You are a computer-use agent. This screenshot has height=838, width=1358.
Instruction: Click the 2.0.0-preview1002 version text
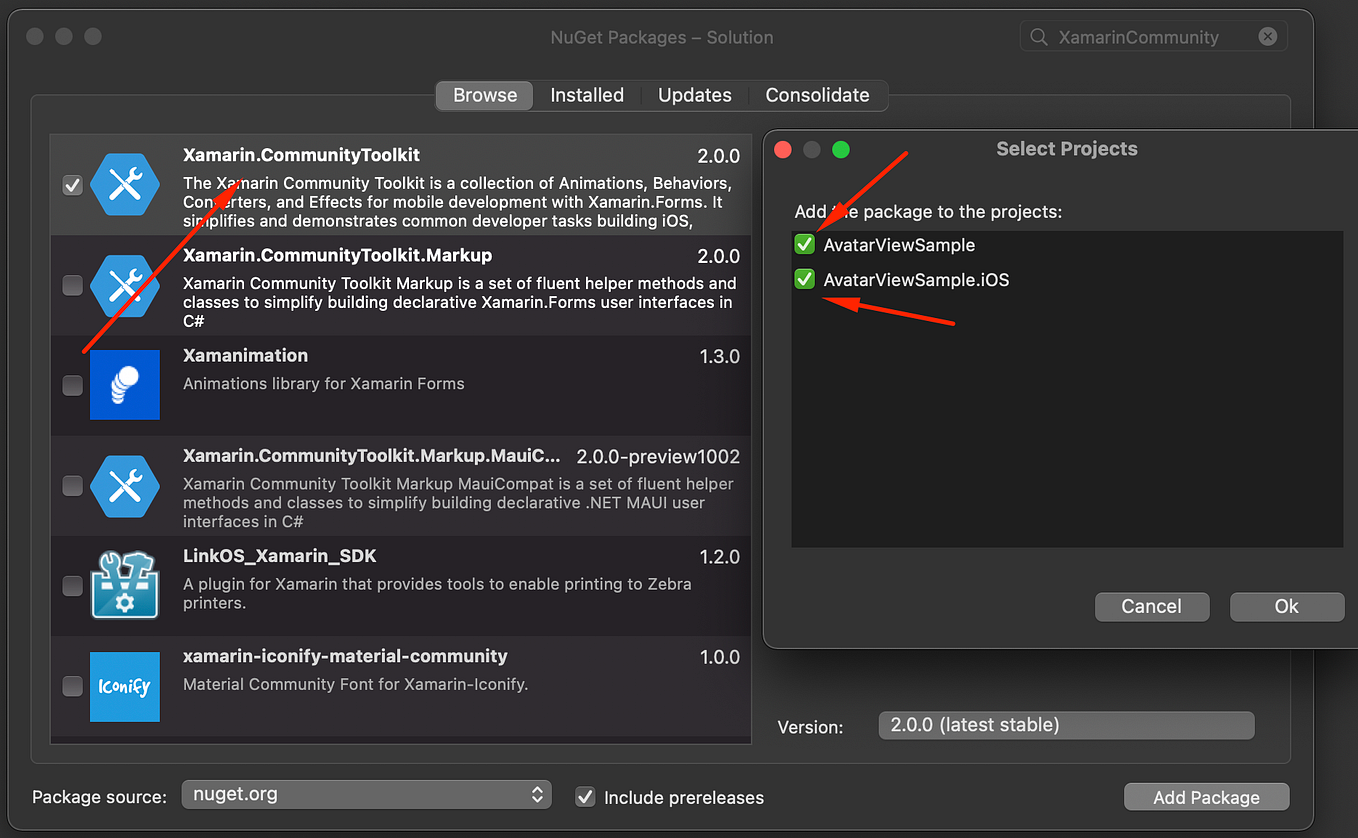(x=658, y=457)
